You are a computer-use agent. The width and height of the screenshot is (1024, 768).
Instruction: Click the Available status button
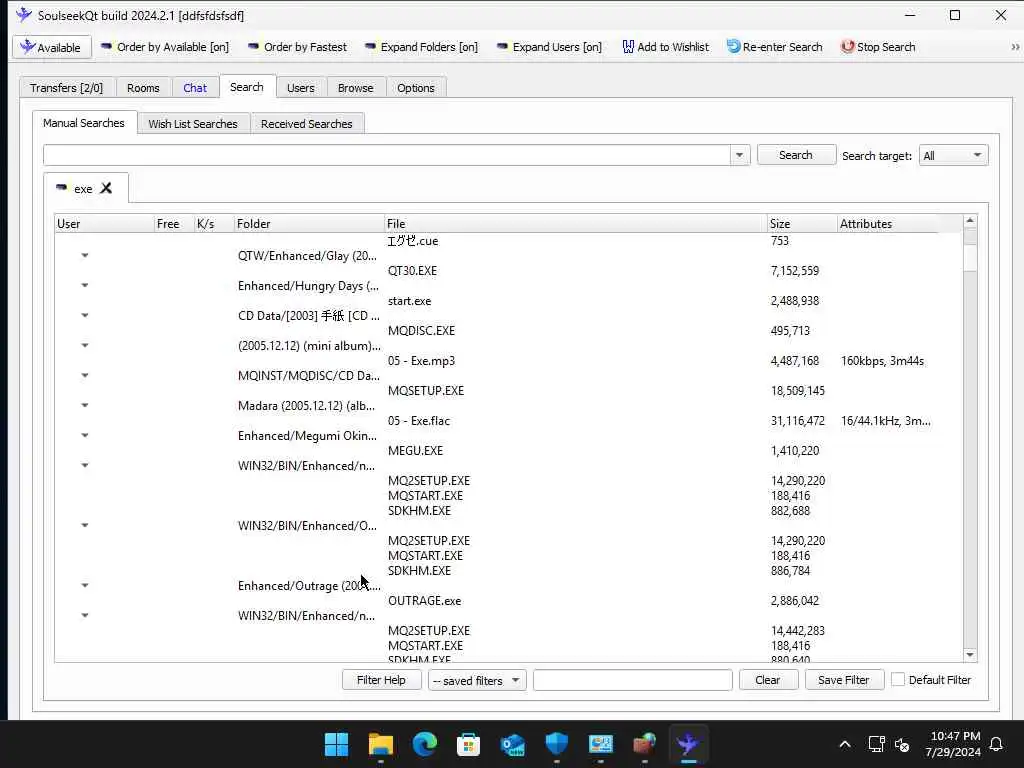[x=52, y=48]
